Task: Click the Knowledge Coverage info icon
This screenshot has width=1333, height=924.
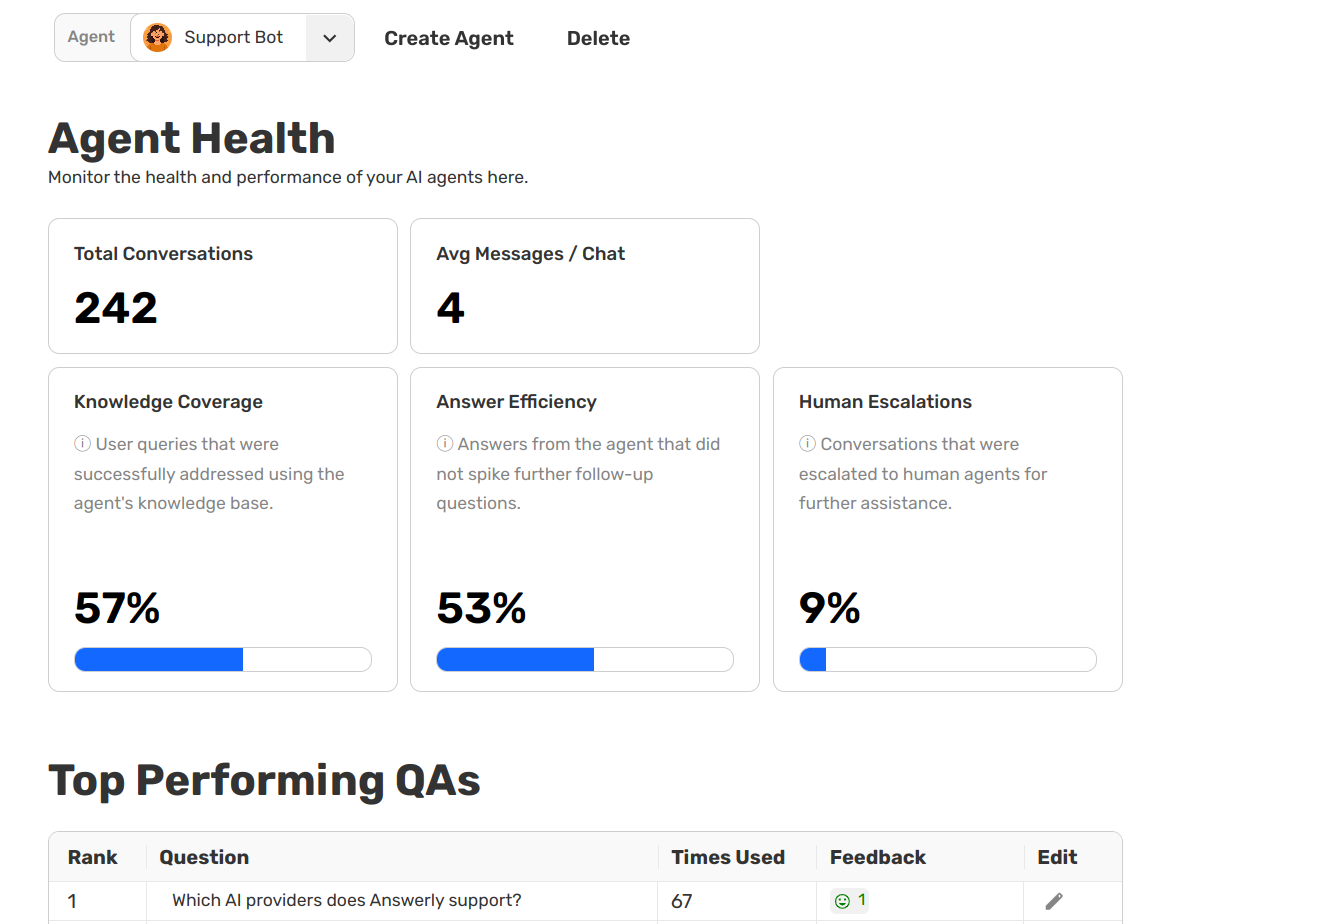Action: click(82, 444)
